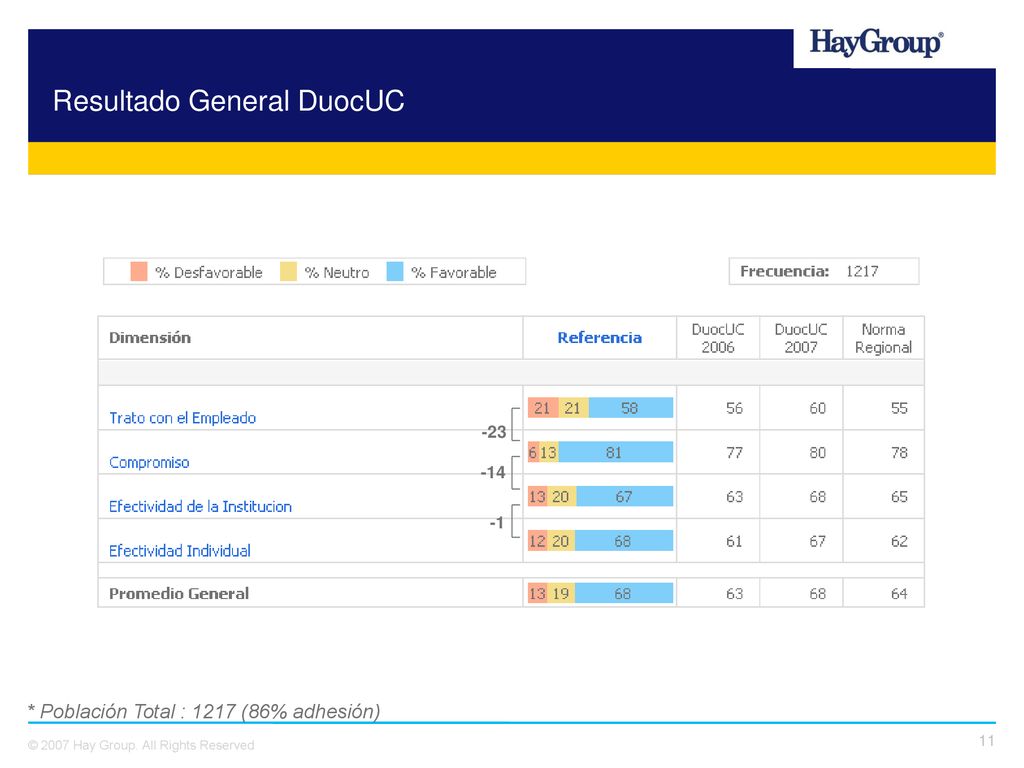Click Norma Regional value 64 for Promedio General

899,594
